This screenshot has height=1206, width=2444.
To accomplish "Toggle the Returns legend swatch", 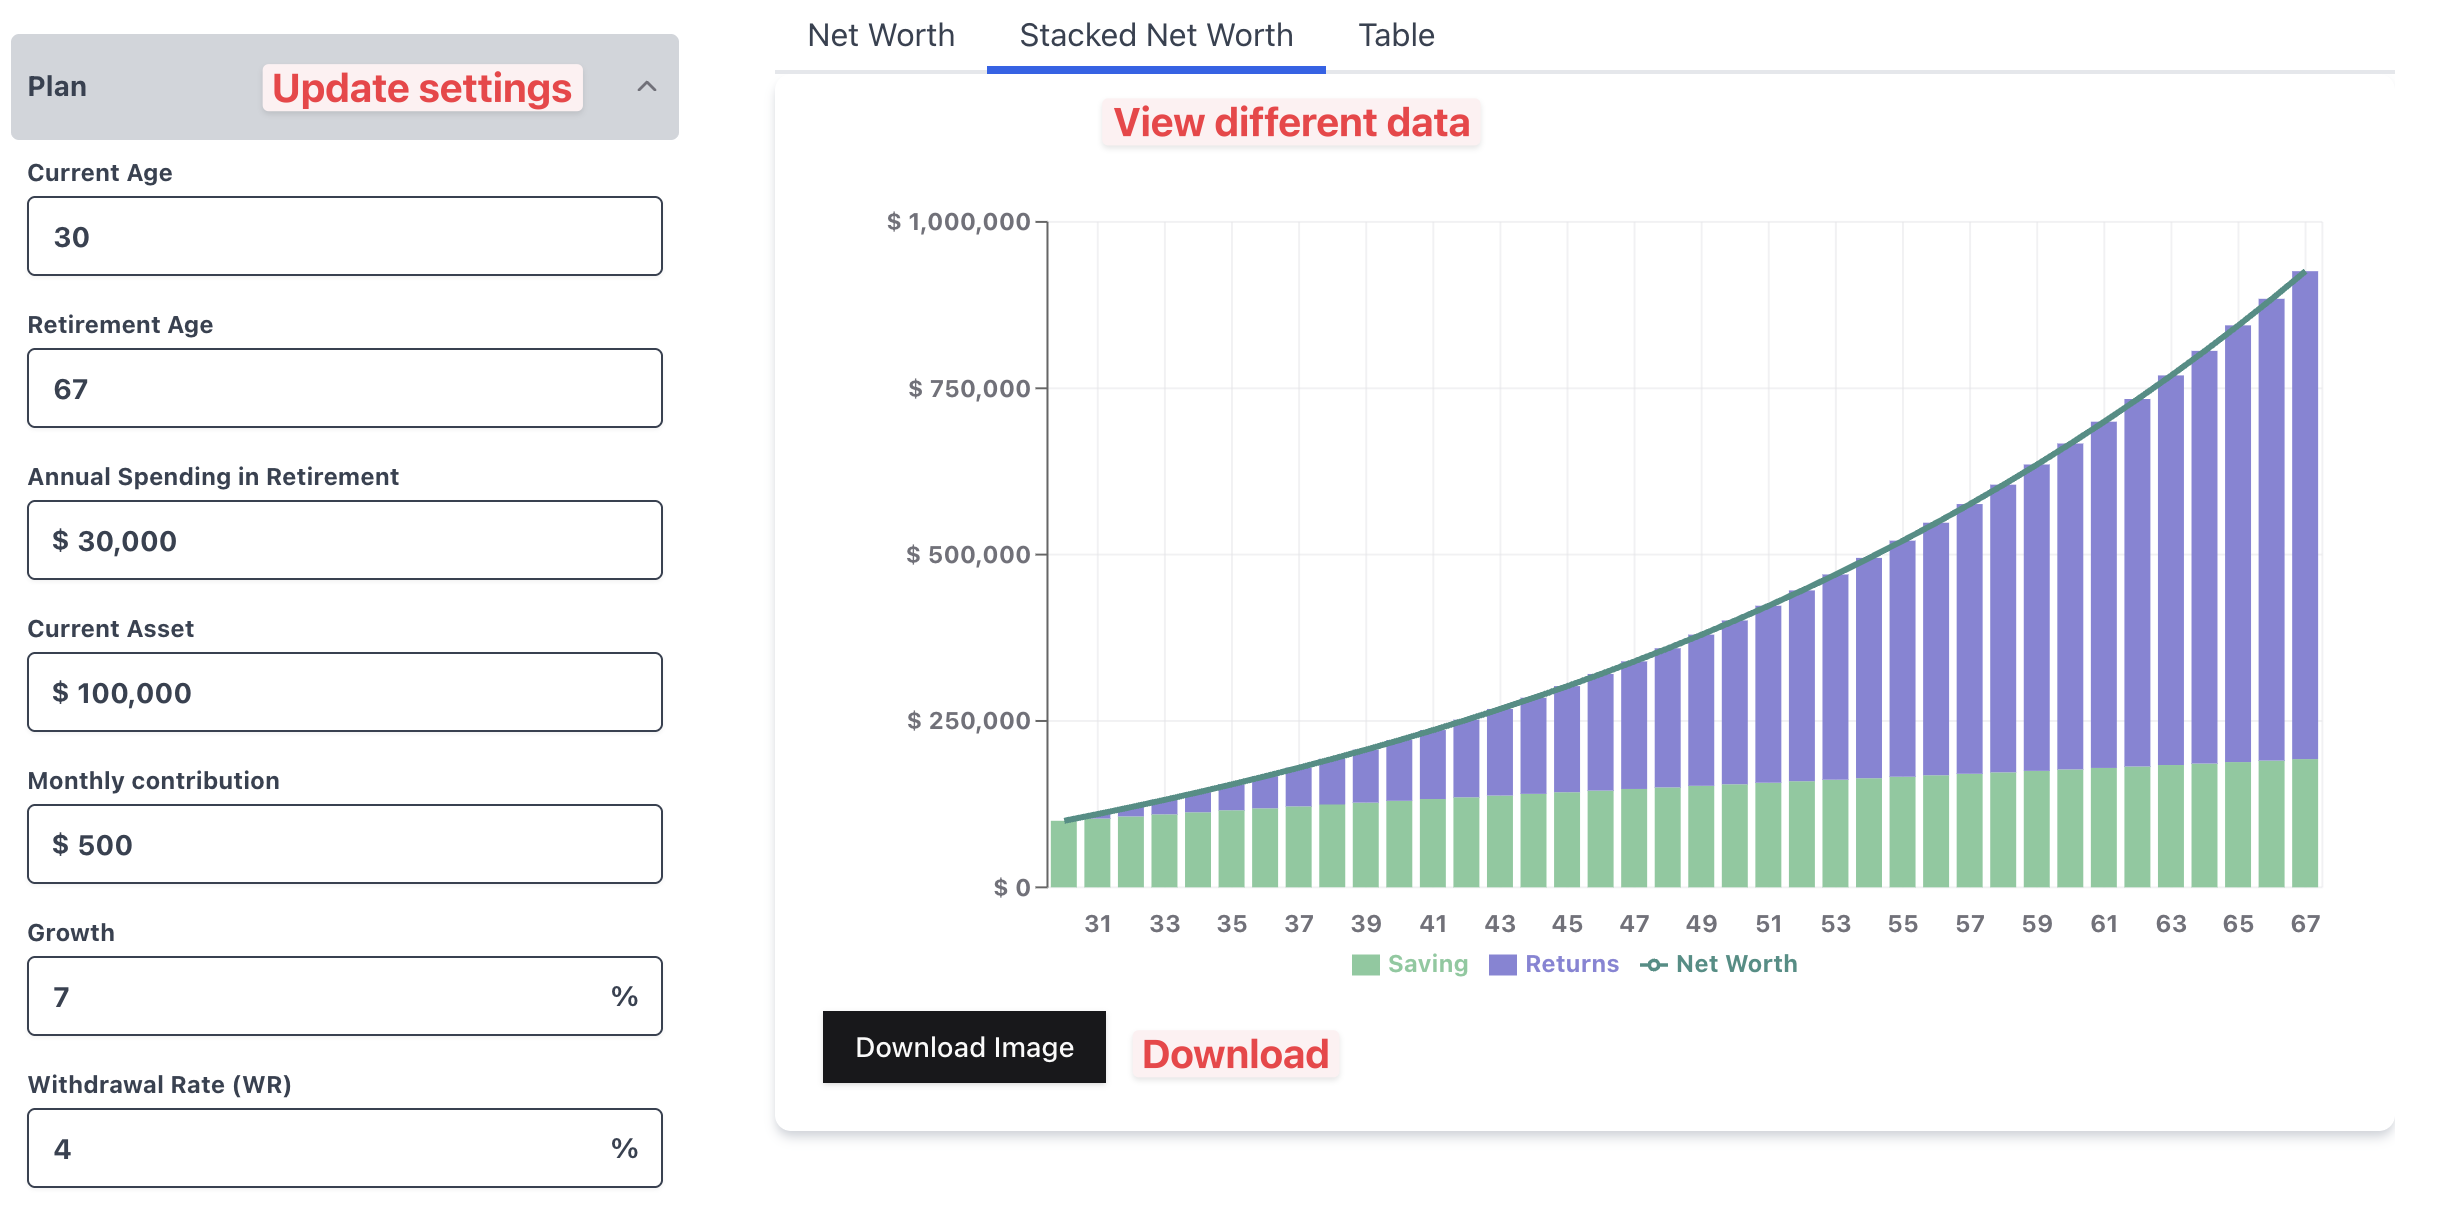I will pyautogui.click(x=1502, y=965).
